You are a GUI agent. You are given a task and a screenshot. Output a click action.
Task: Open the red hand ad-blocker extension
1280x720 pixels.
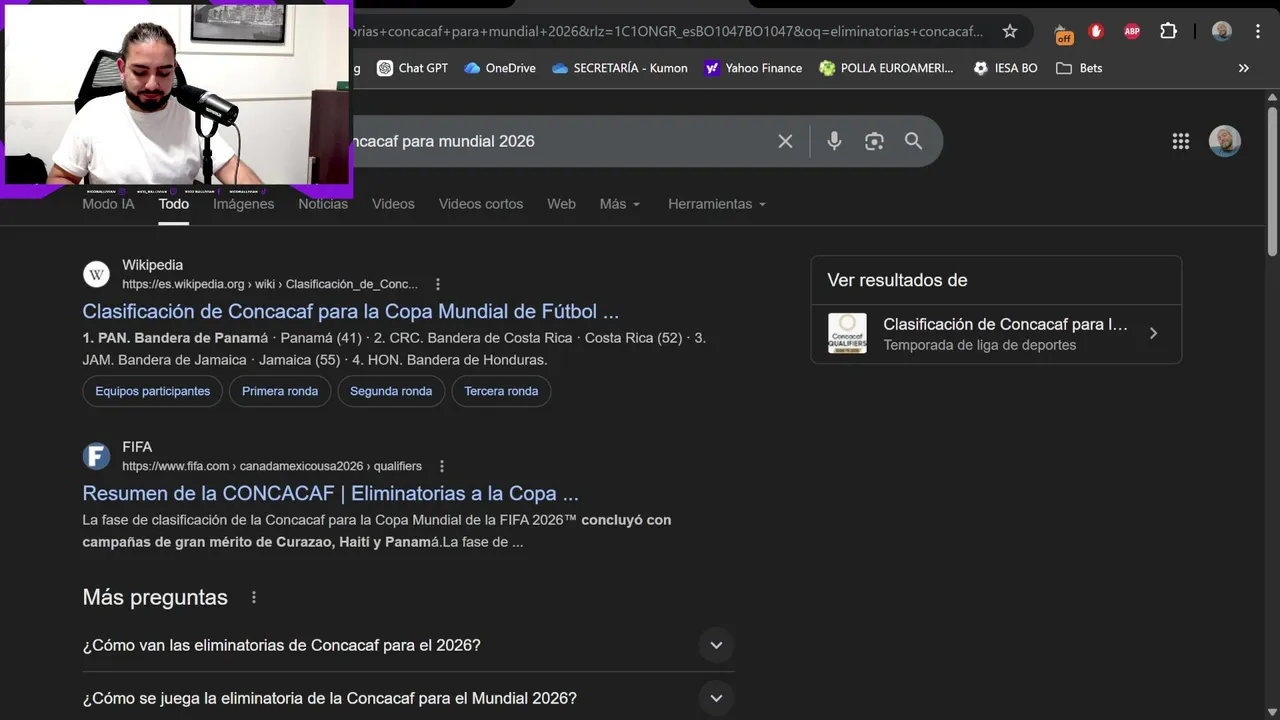[x=1096, y=31]
